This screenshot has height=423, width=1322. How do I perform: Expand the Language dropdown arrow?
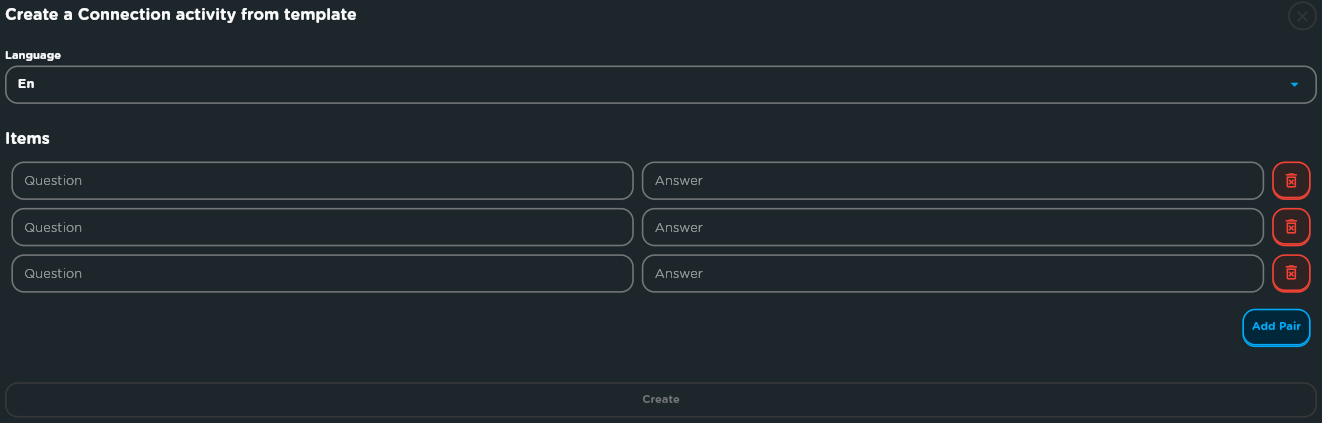[1294, 85]
